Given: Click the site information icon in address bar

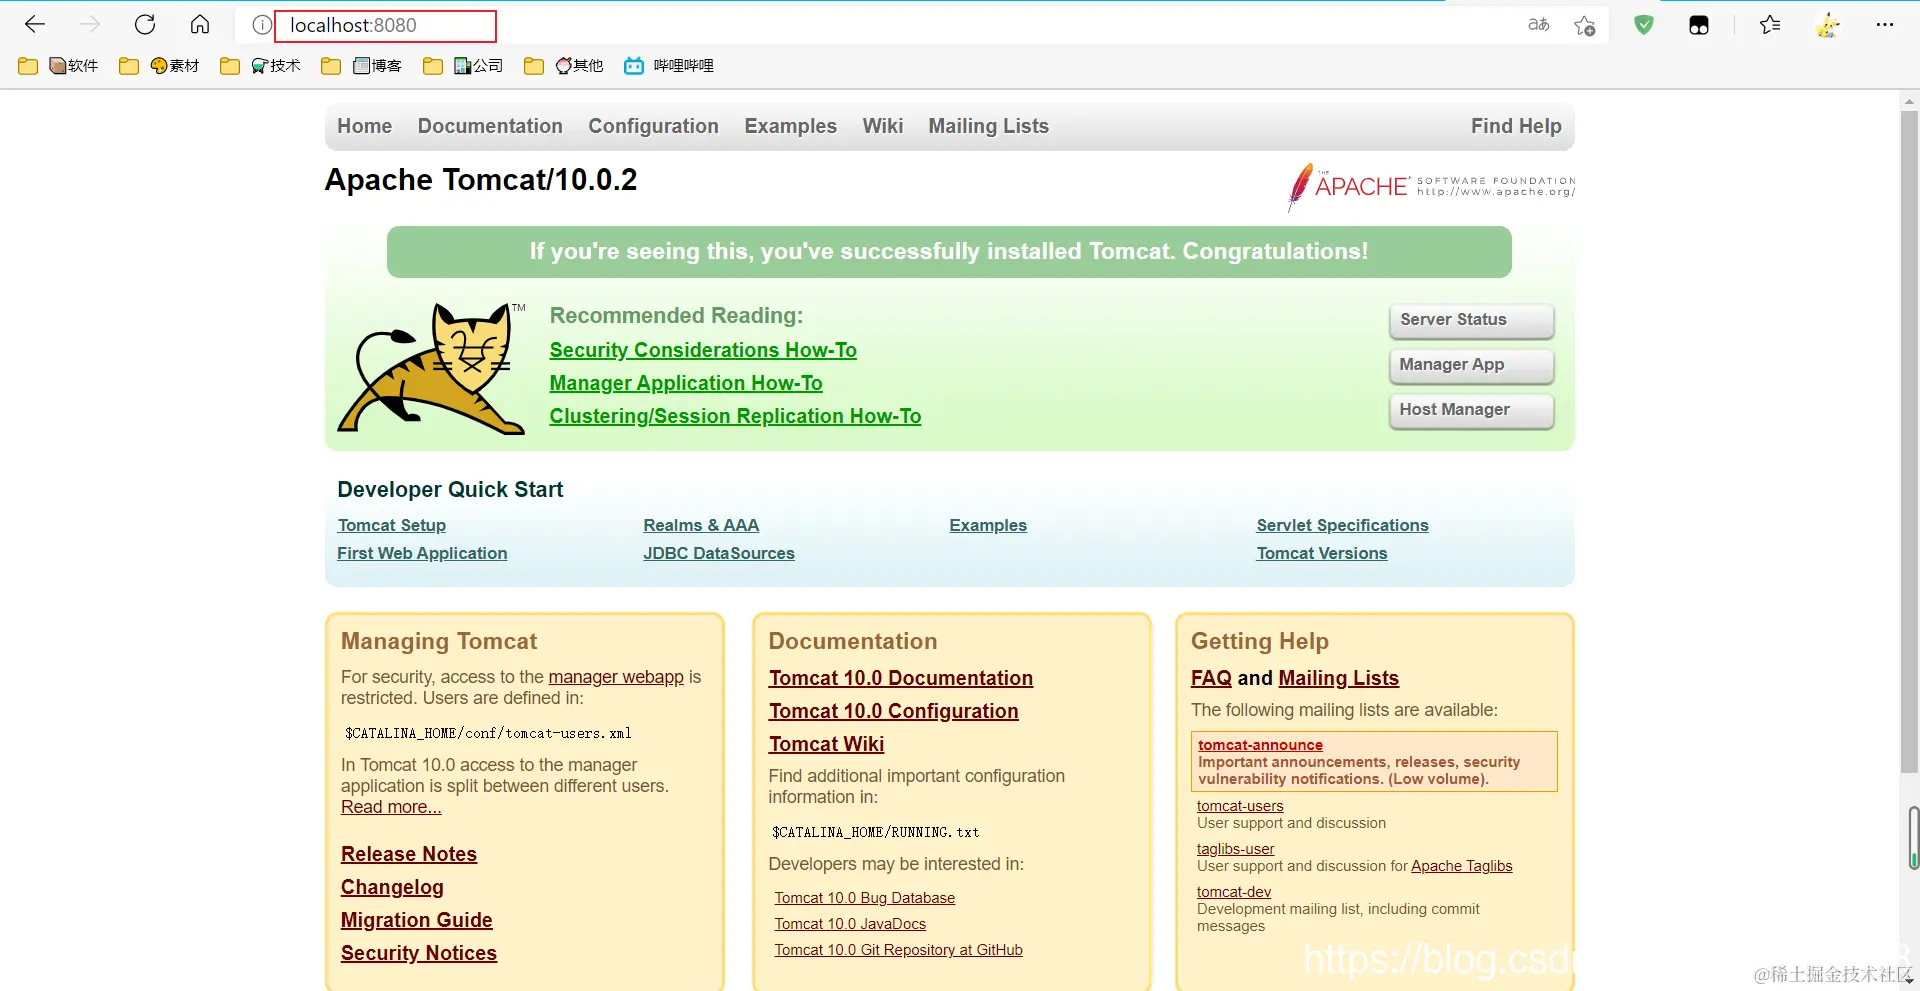Looking at the screenshot, I should pos(261,25).
